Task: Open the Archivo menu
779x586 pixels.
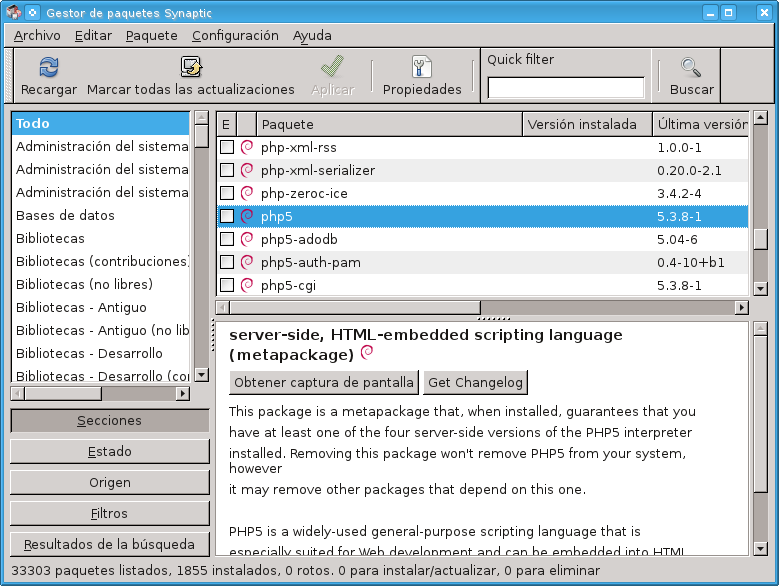Action: click(x=37, y=36)
